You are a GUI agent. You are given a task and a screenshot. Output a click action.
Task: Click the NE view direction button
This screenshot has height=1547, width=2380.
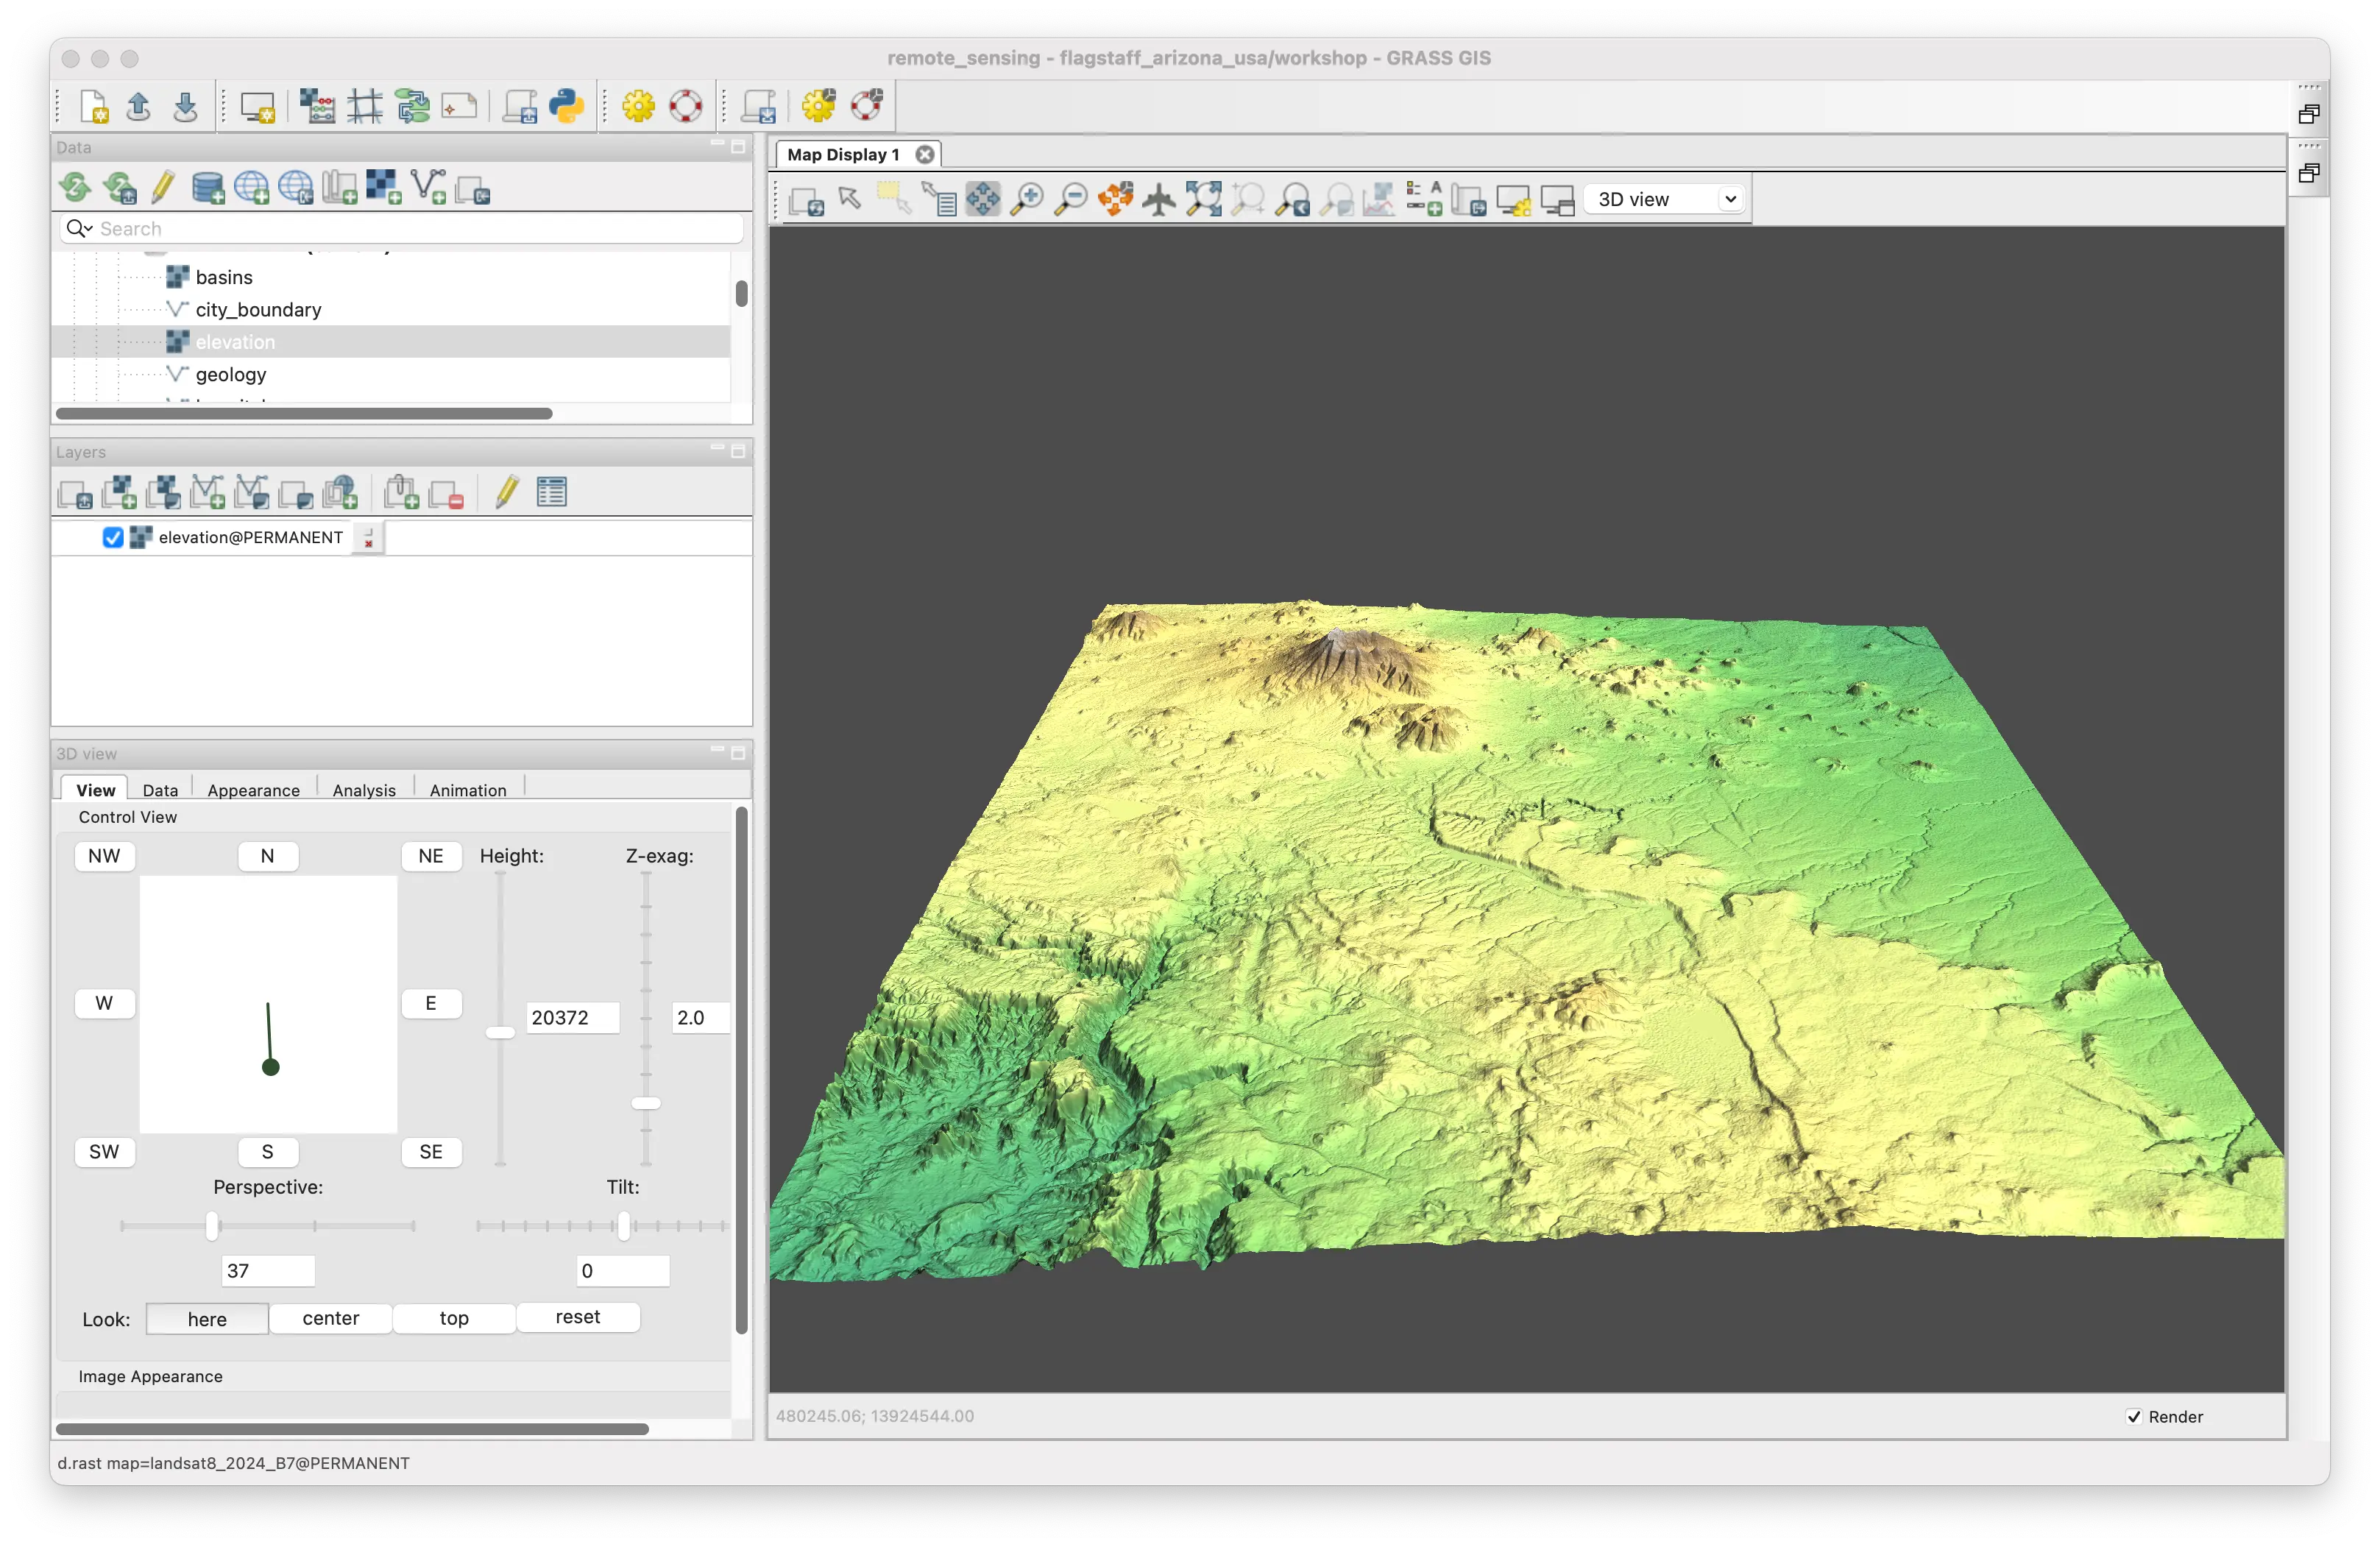pyautogui.click(x=431, y=856)
